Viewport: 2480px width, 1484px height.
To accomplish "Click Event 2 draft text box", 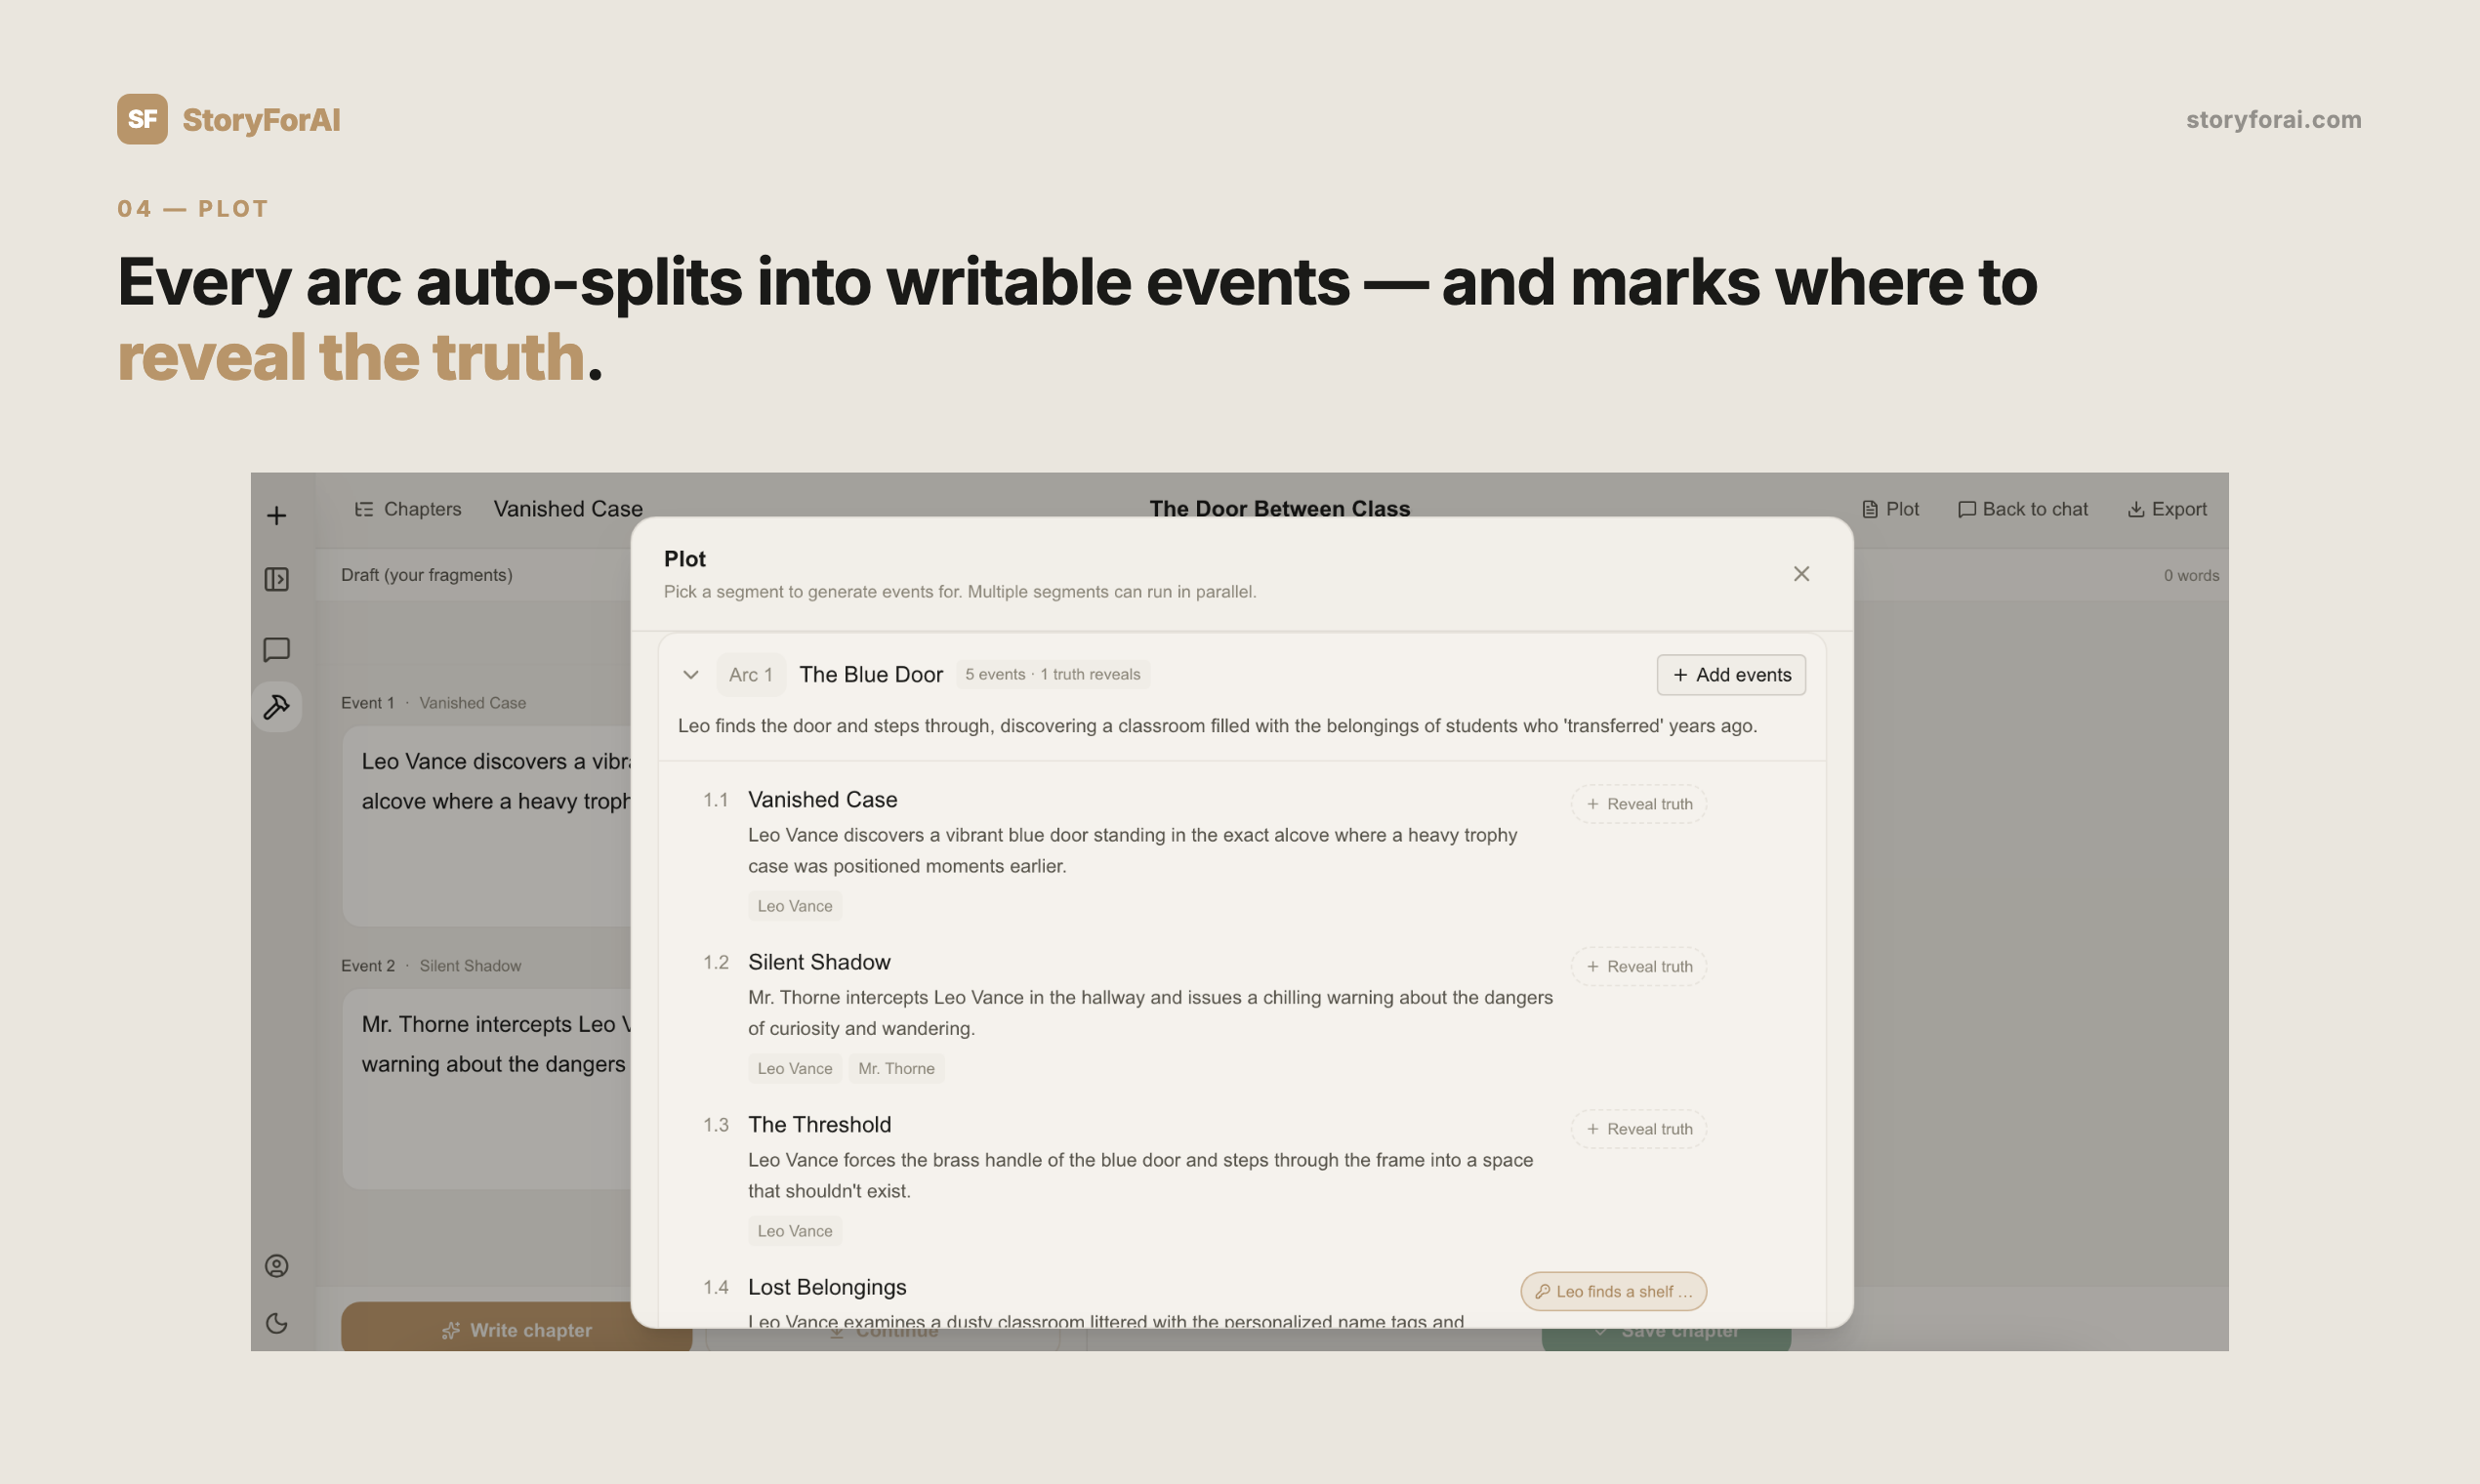I will tap(487, 1089).
